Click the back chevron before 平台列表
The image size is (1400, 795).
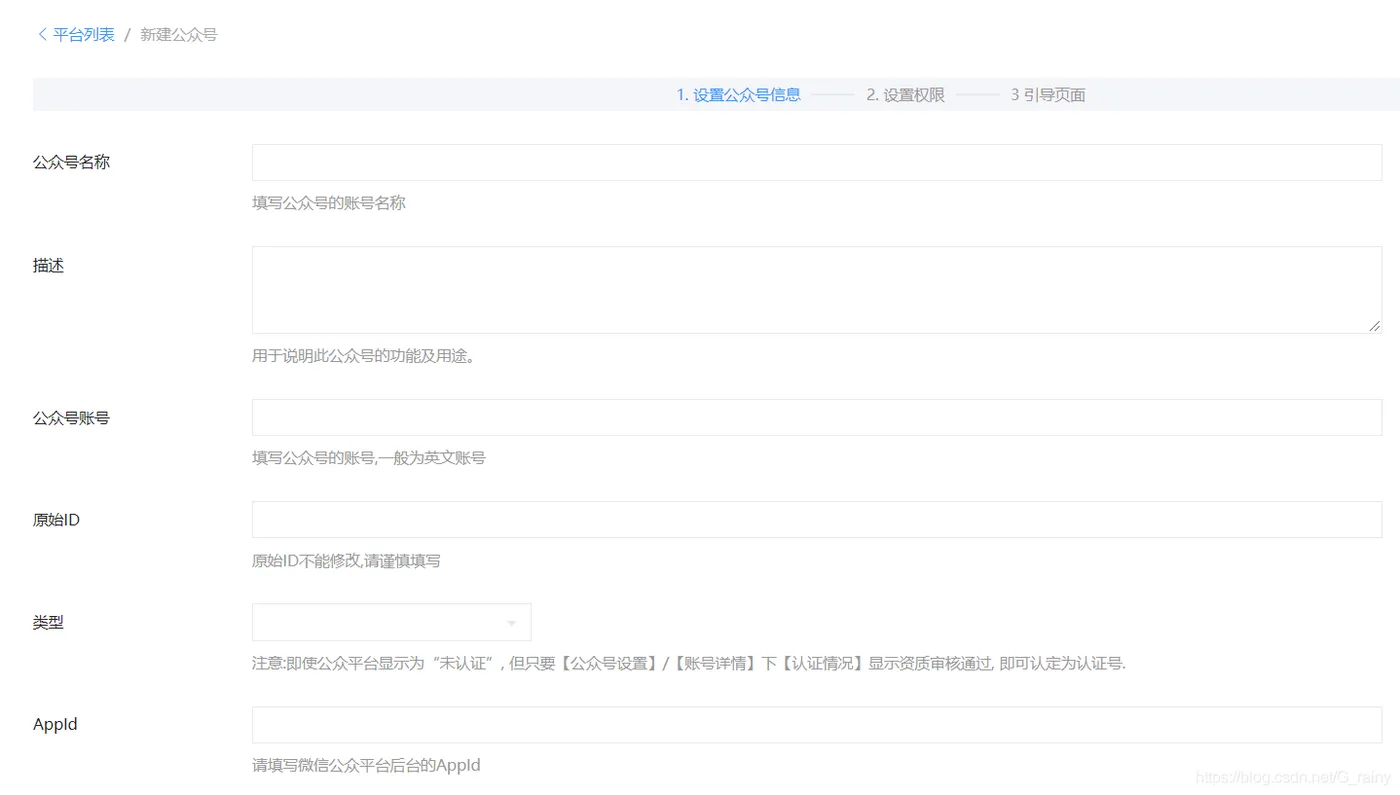click(x=42, y=34)
